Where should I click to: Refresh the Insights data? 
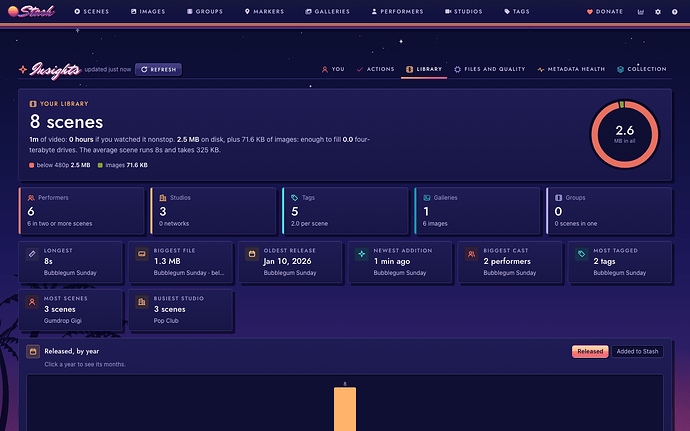[158, 70]
